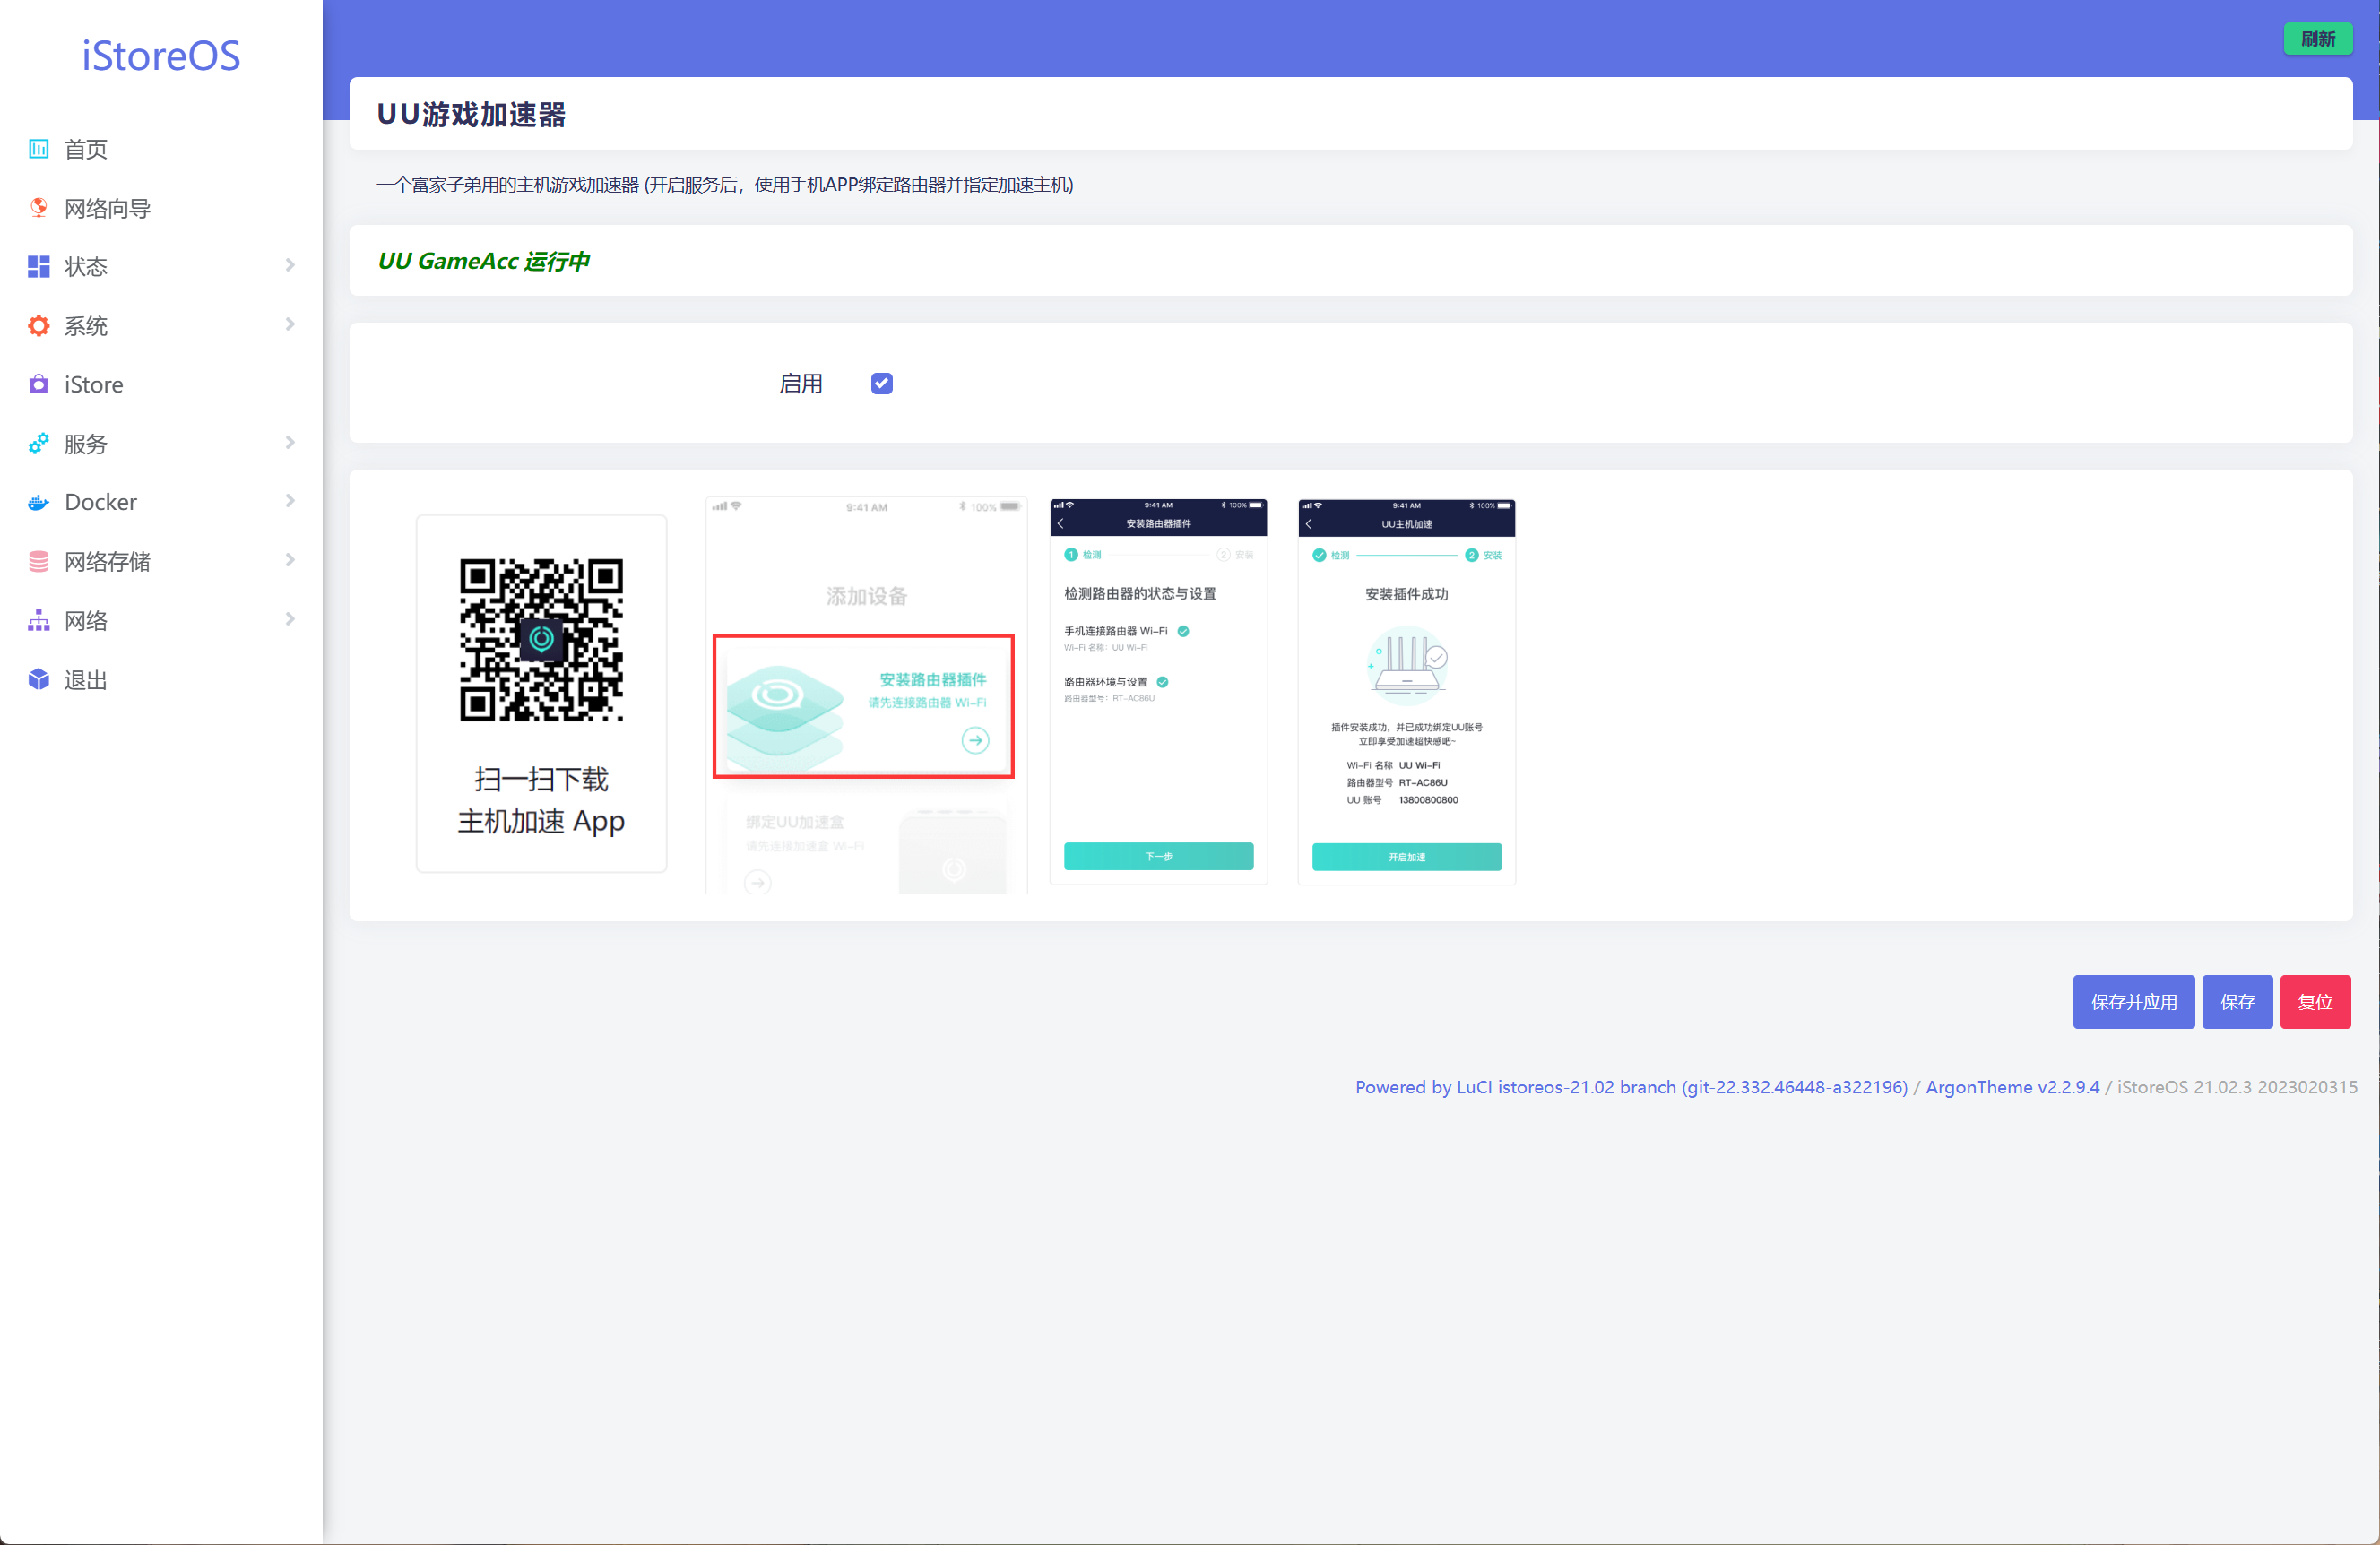Click the system gear icon
The height and width of the screenshot is (1545, 2380).
tap(38, 325)
